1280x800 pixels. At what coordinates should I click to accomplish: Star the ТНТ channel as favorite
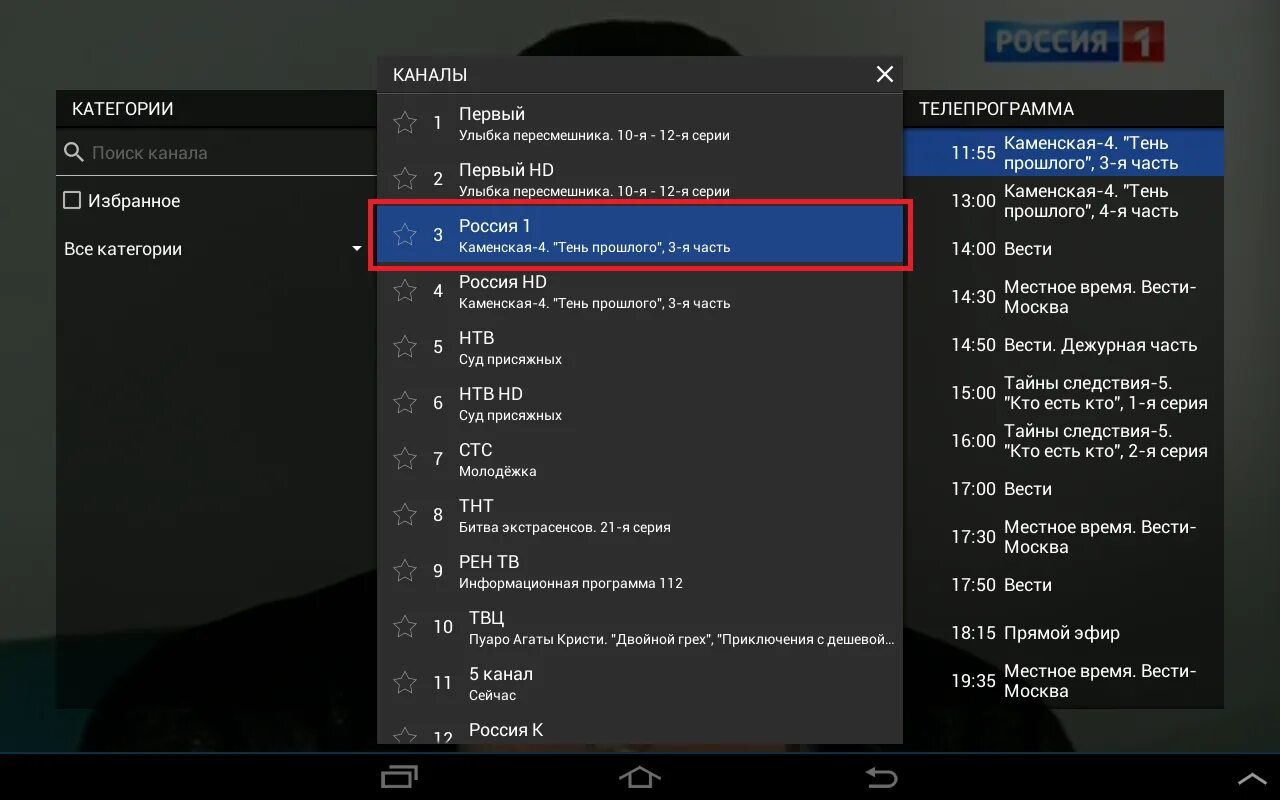coord(404,515)
